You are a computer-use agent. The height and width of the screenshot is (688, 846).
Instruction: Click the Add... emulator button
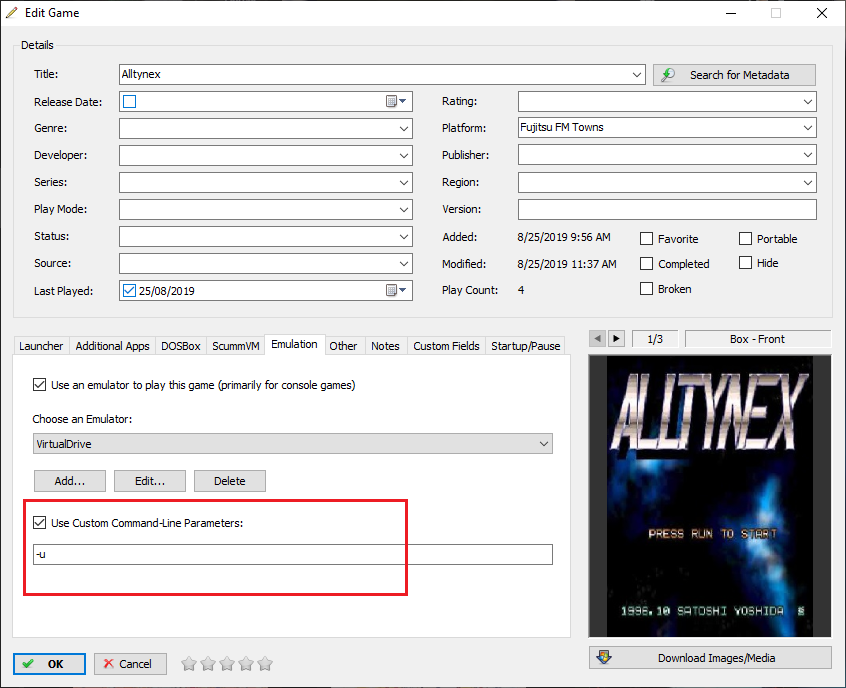coord(70,481)
